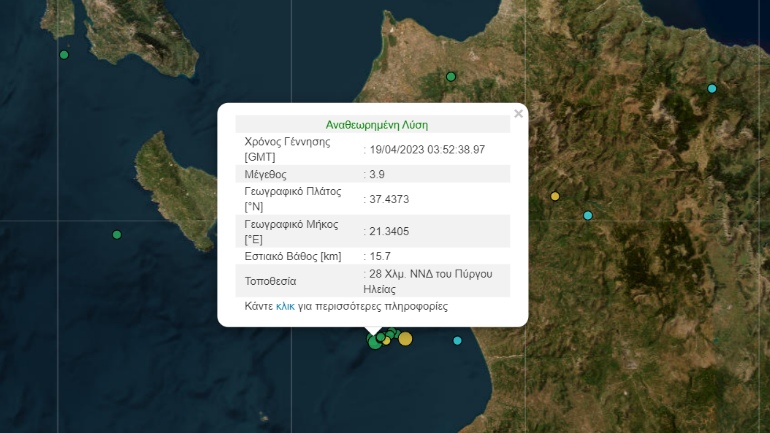This screenshot has width=770, height=433.
Task: Click the focal depth value 15.7
Action: (x=380, y=256)
